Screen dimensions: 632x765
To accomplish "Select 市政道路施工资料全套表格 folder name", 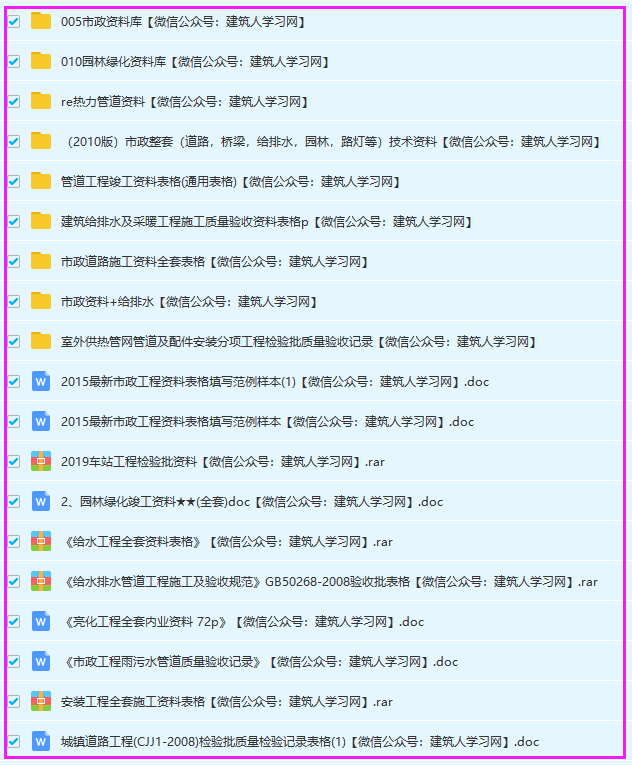I will pos(214,262).
